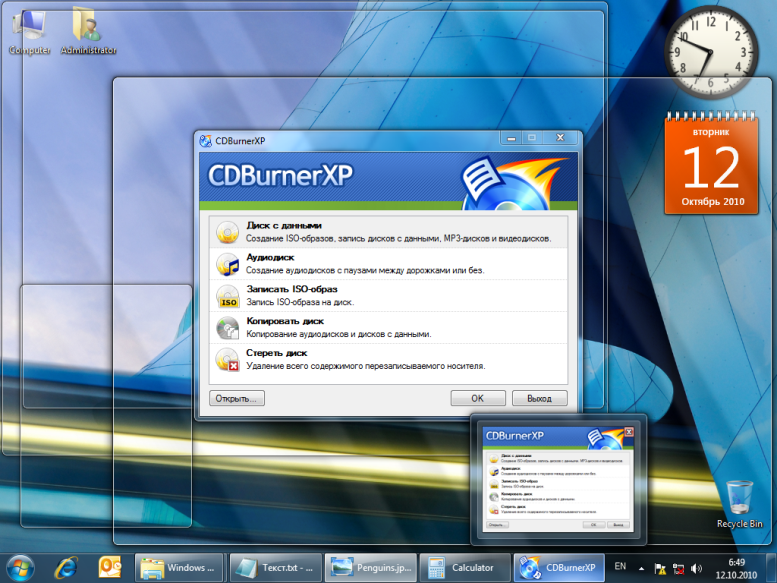Switch to Calculator taskbar button
This screenshot has width=777, height=583.
click(x=465, y=568)
